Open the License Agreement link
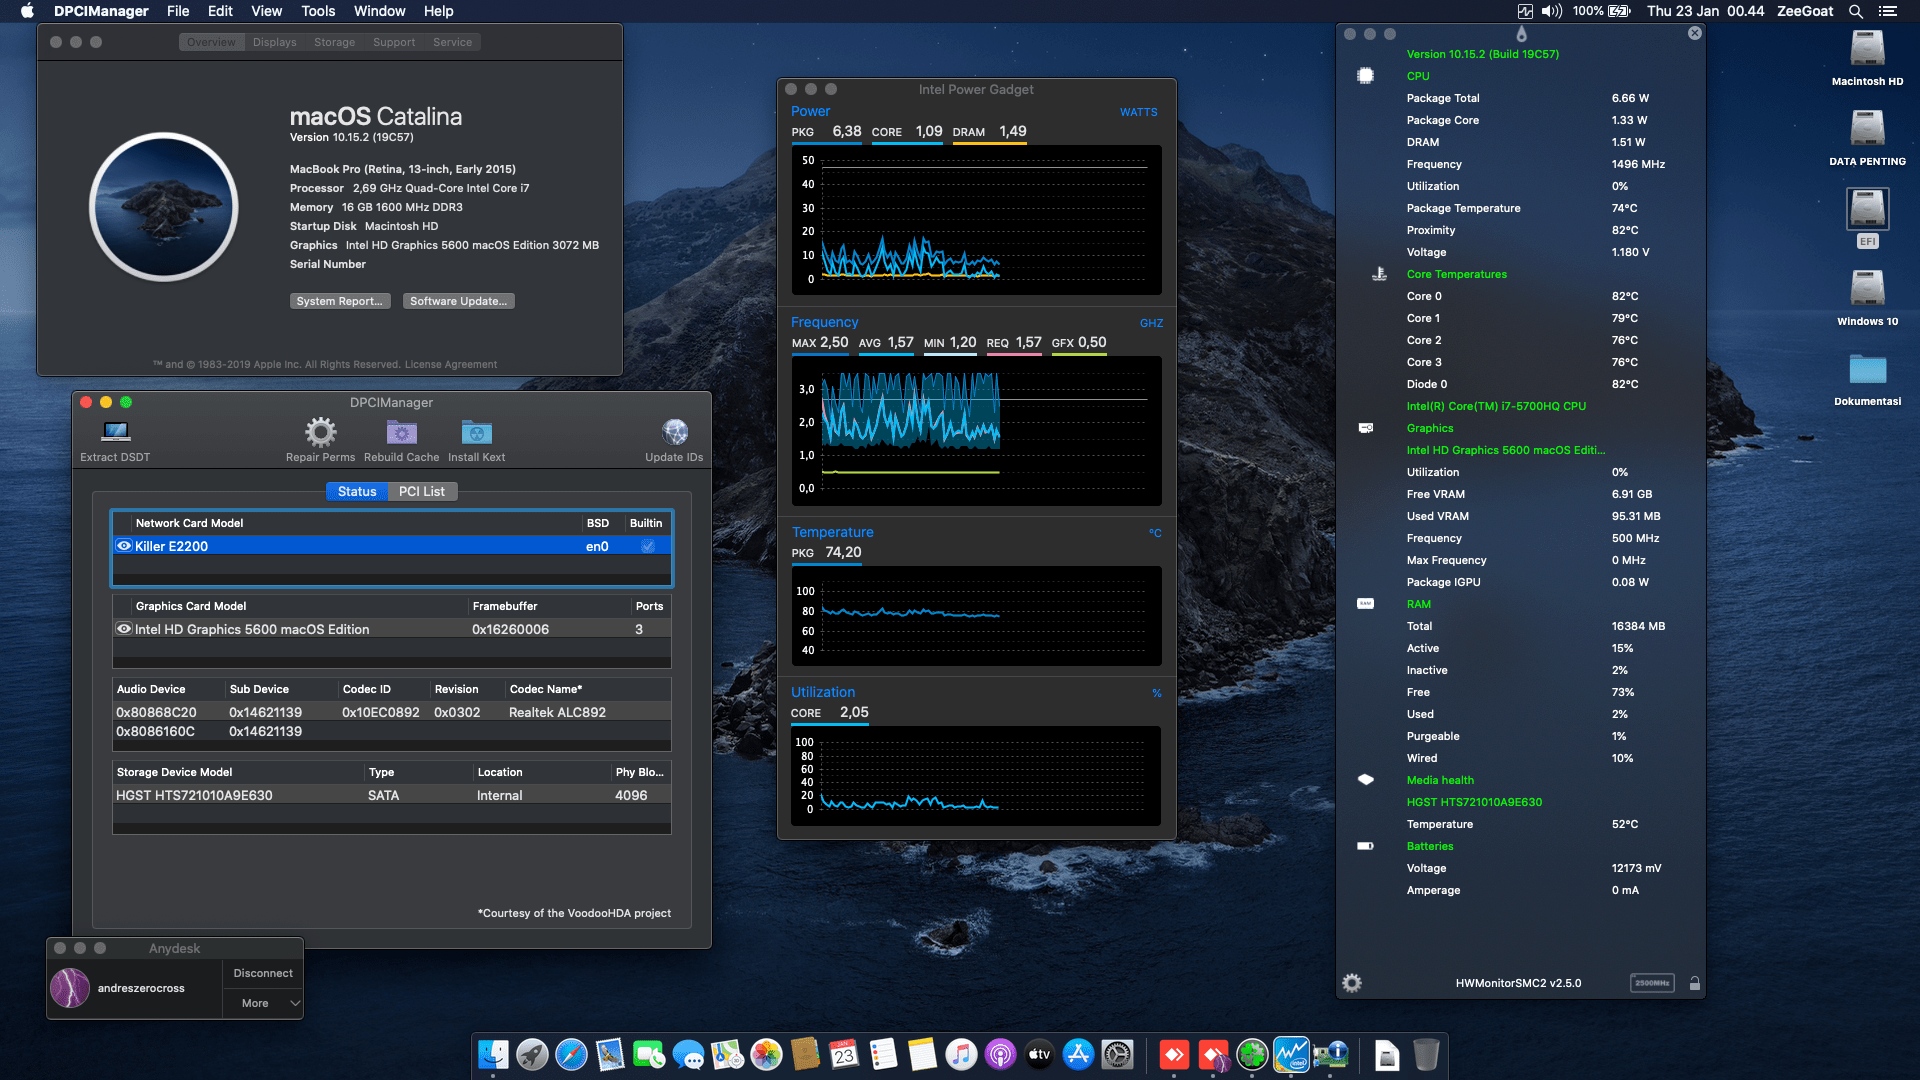Viewport: 1920px width, 1080px height. pos(450,364)
